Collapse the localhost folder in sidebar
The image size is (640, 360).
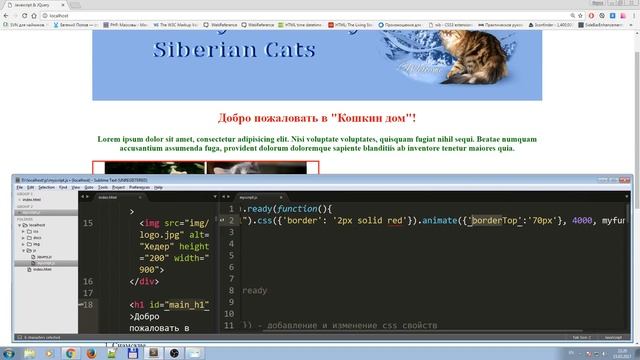19,225
